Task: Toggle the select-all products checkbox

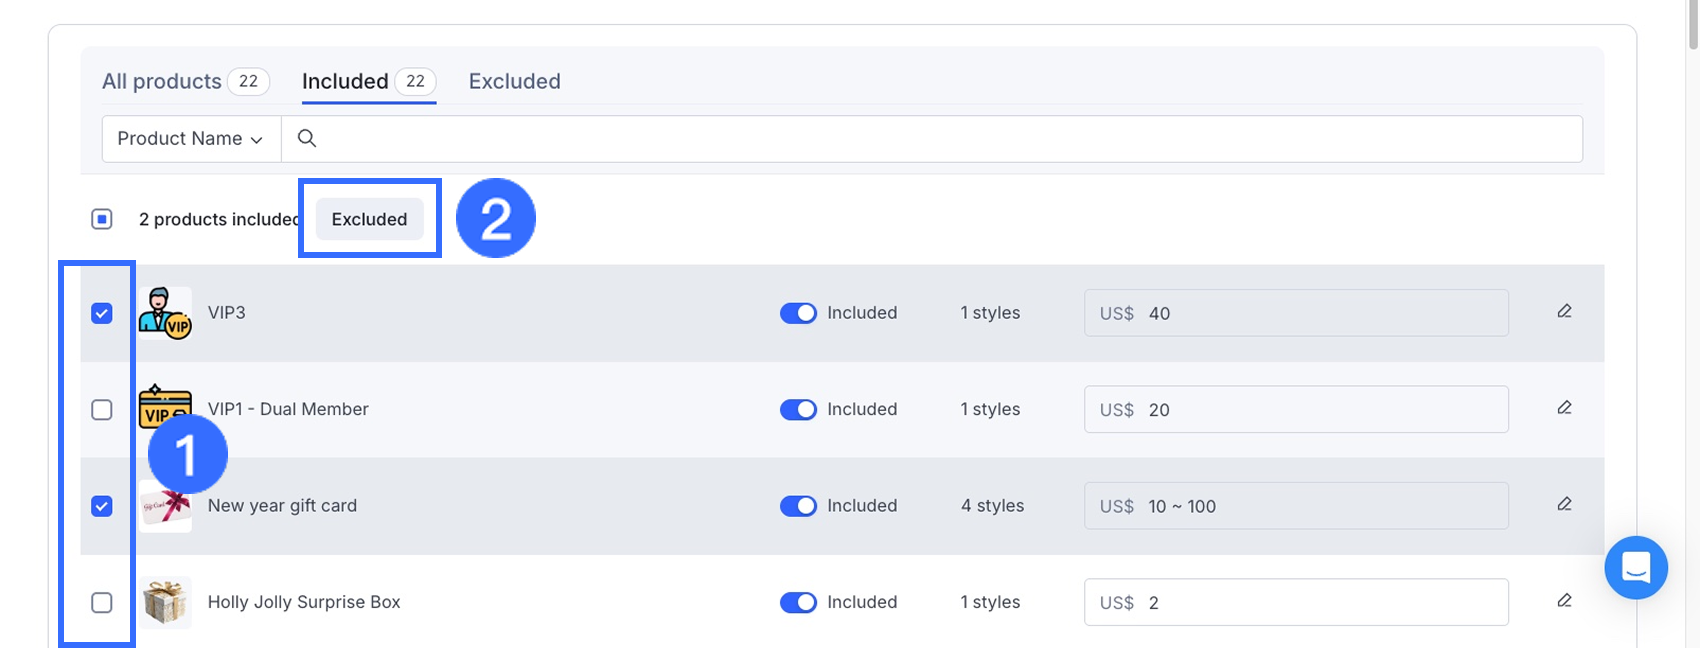Action: coord(102,219)
